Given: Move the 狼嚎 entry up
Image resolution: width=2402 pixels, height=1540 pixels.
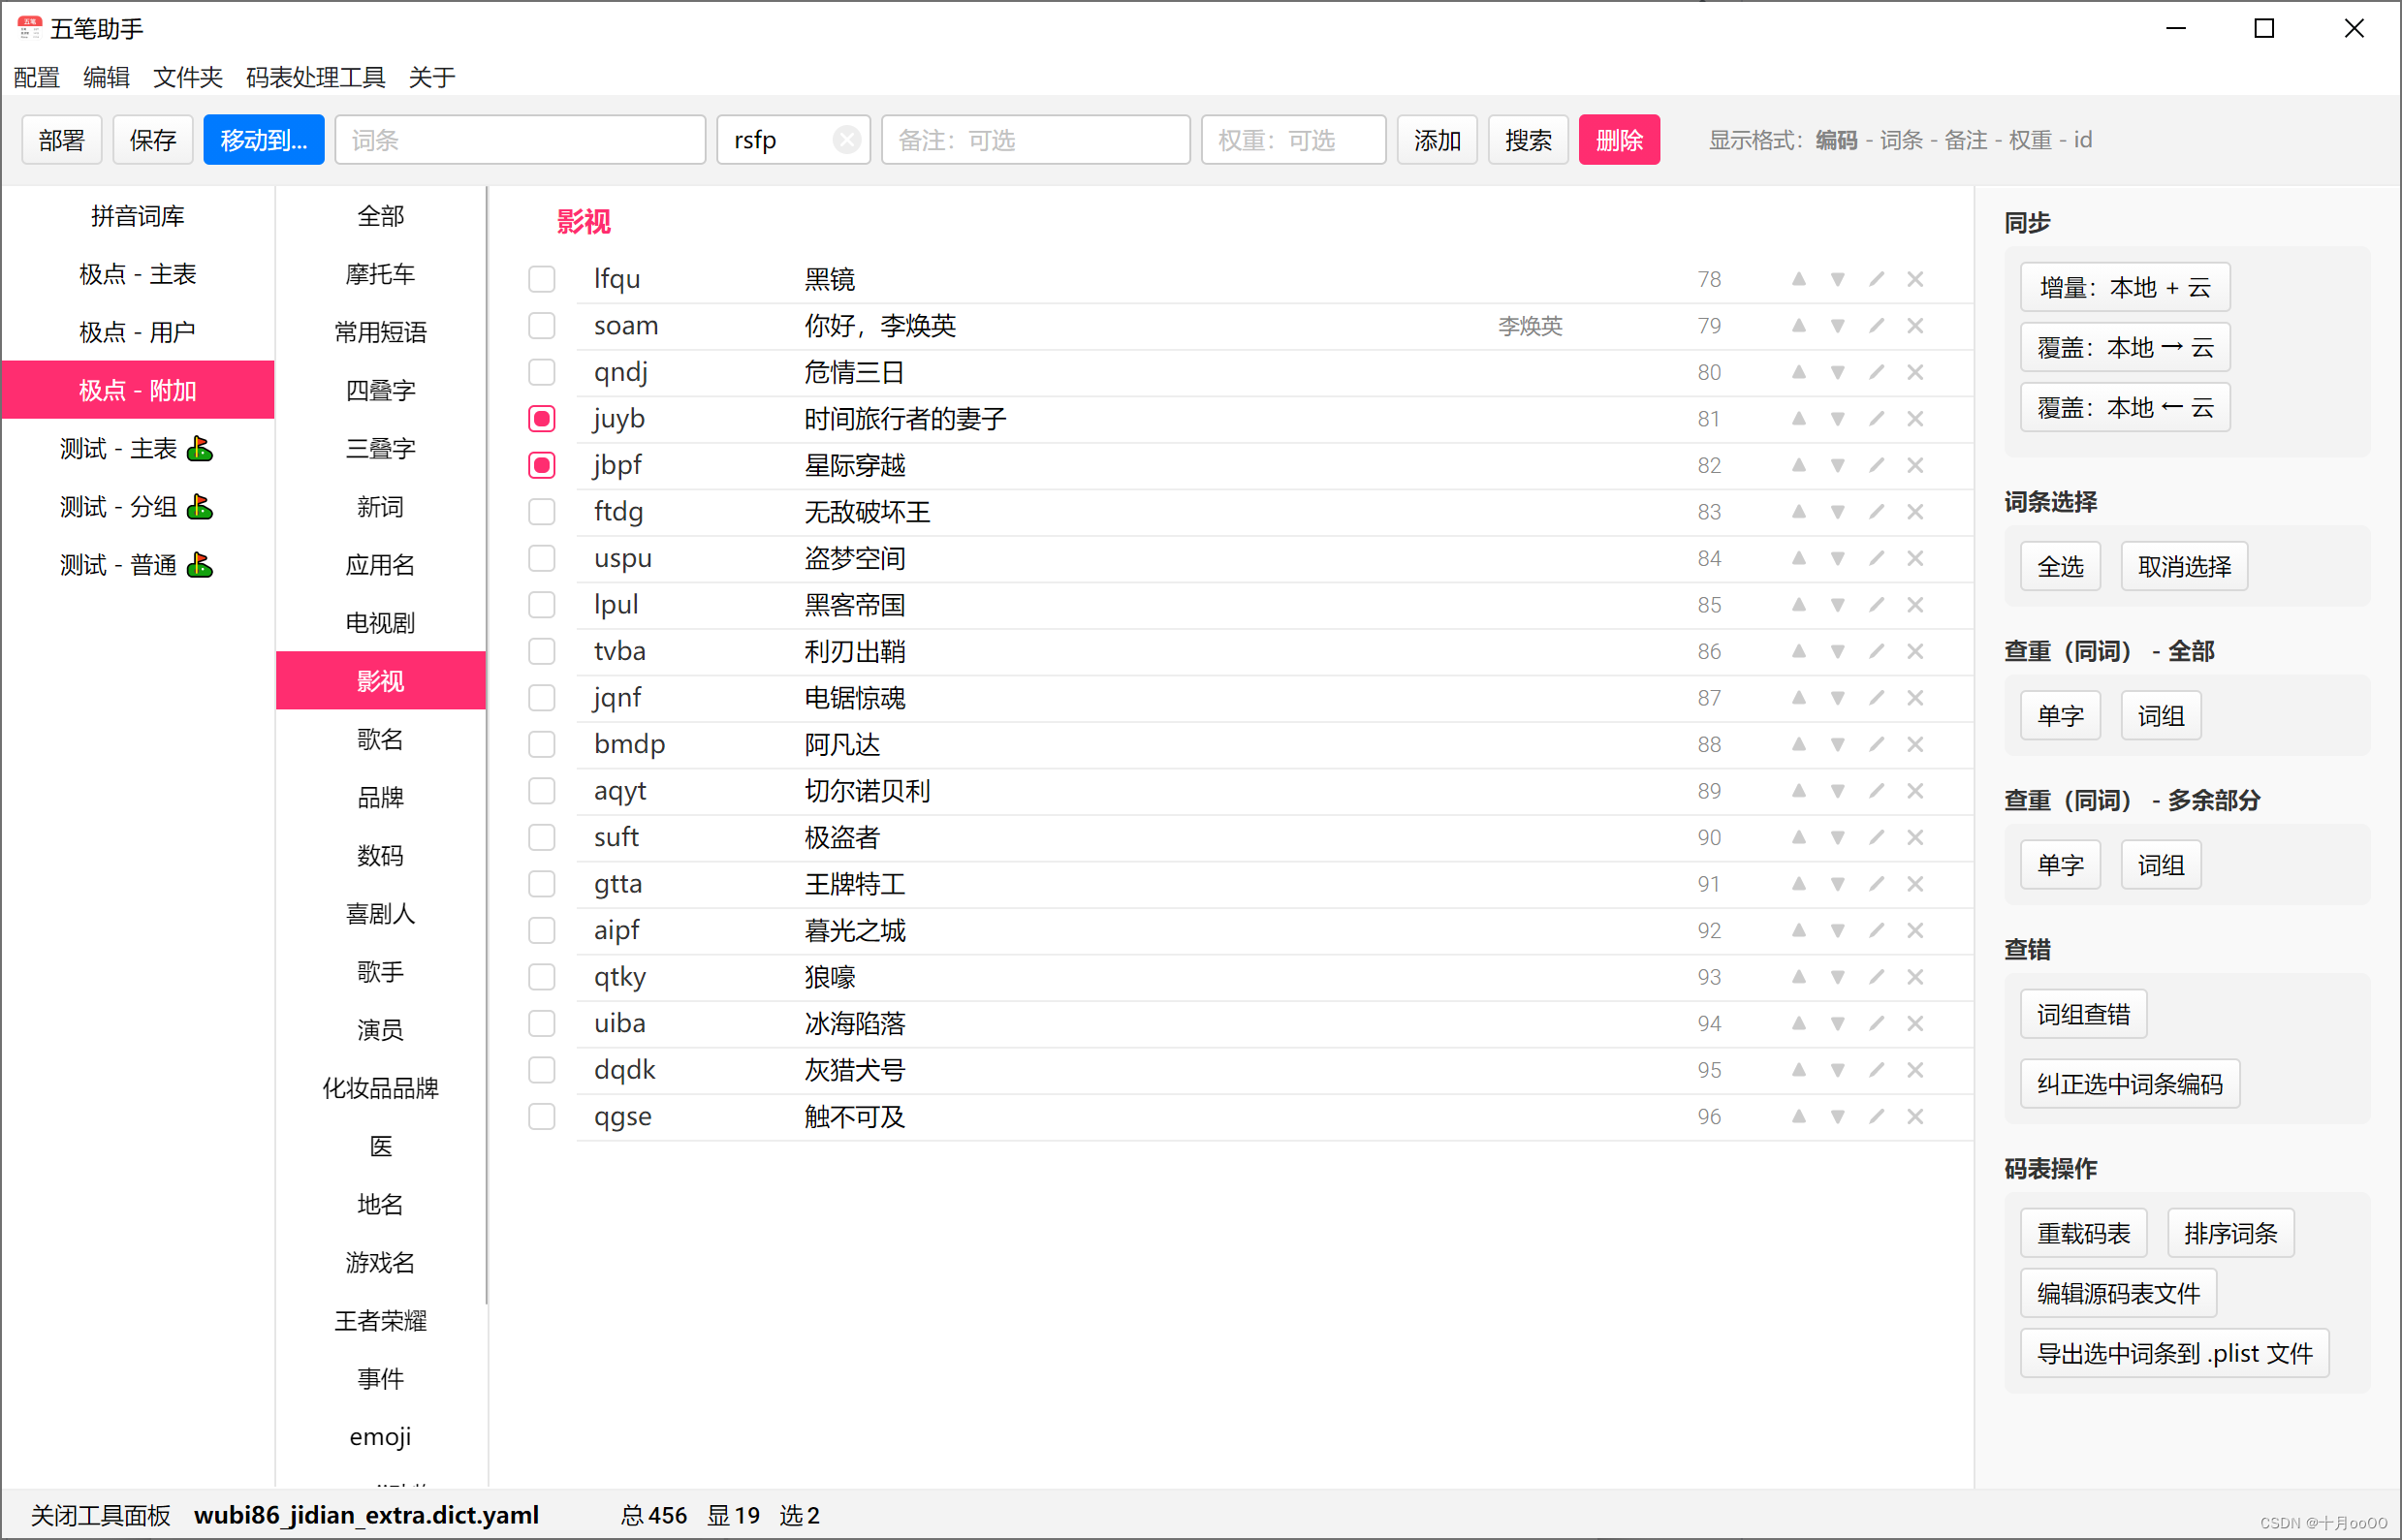Looking at the screenshot, I should [1798, 977].
